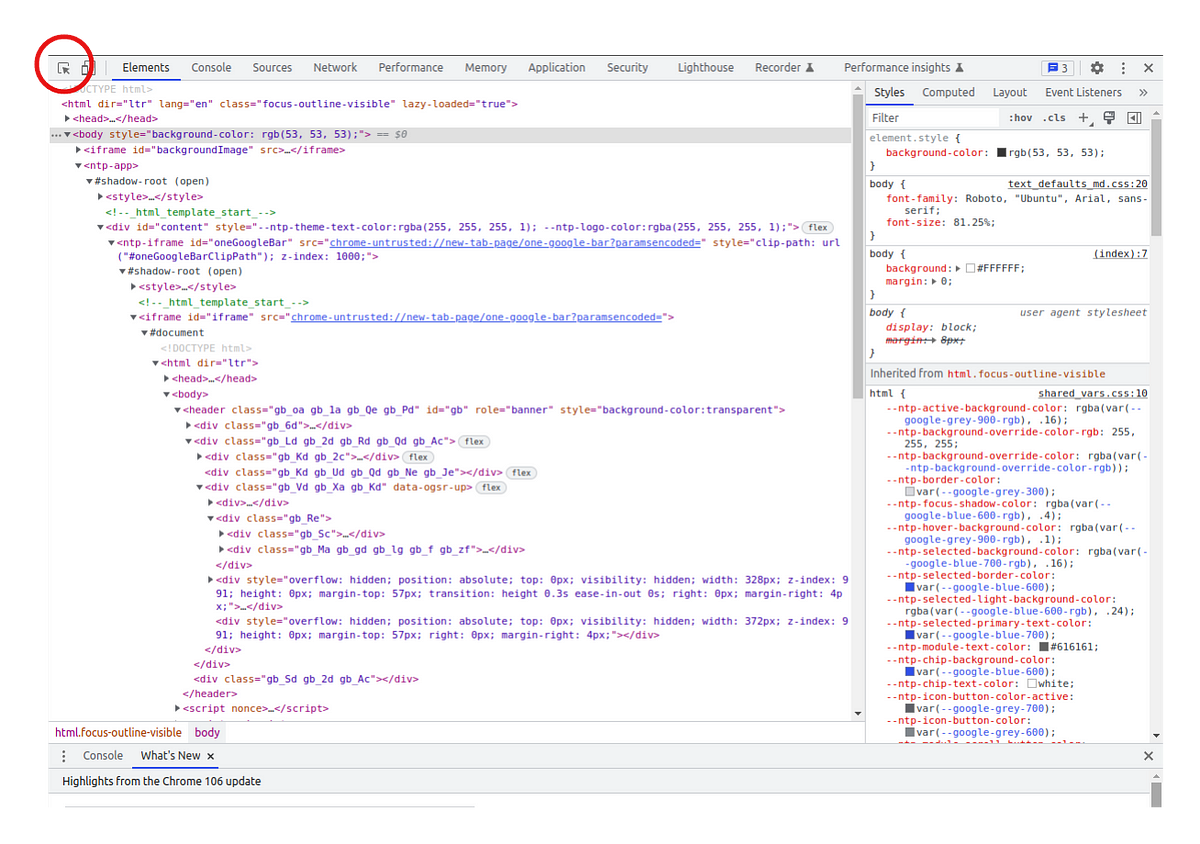The width and height of the screenshot is (1200, 844).
Task: Open the Performance tab
Action: click(411, 68)
